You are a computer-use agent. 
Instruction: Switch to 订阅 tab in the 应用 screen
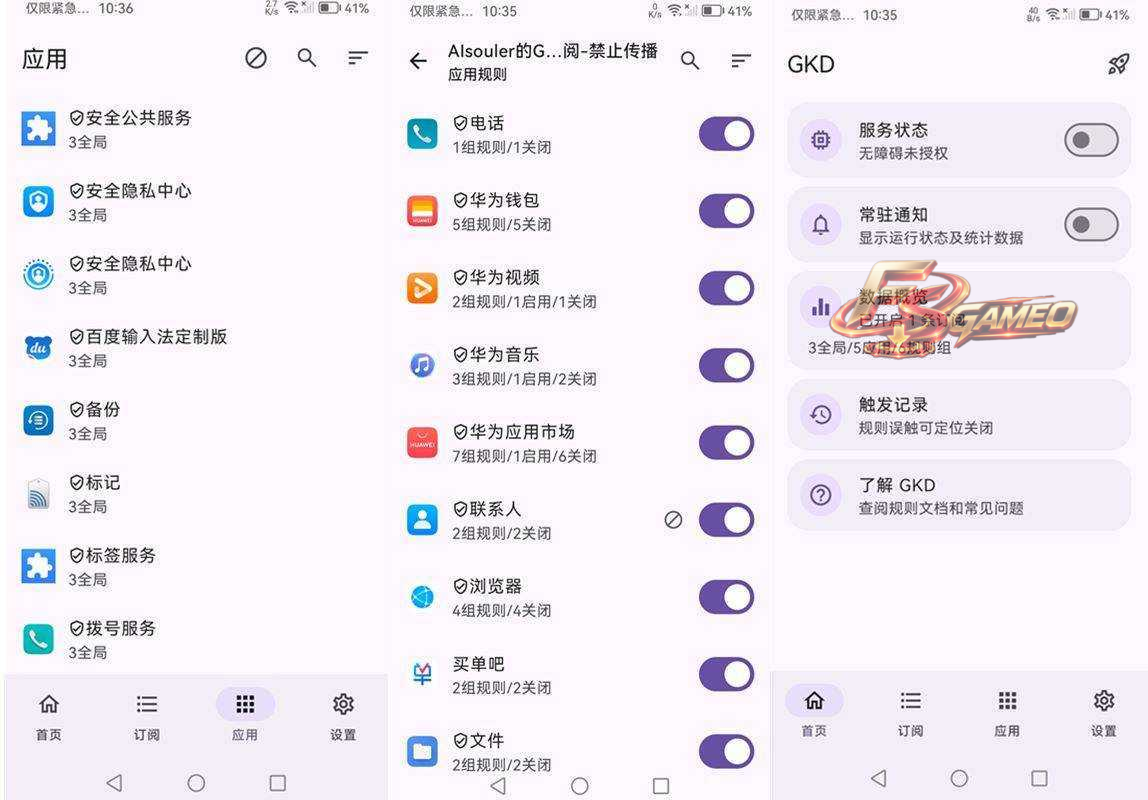click(146, 716)
